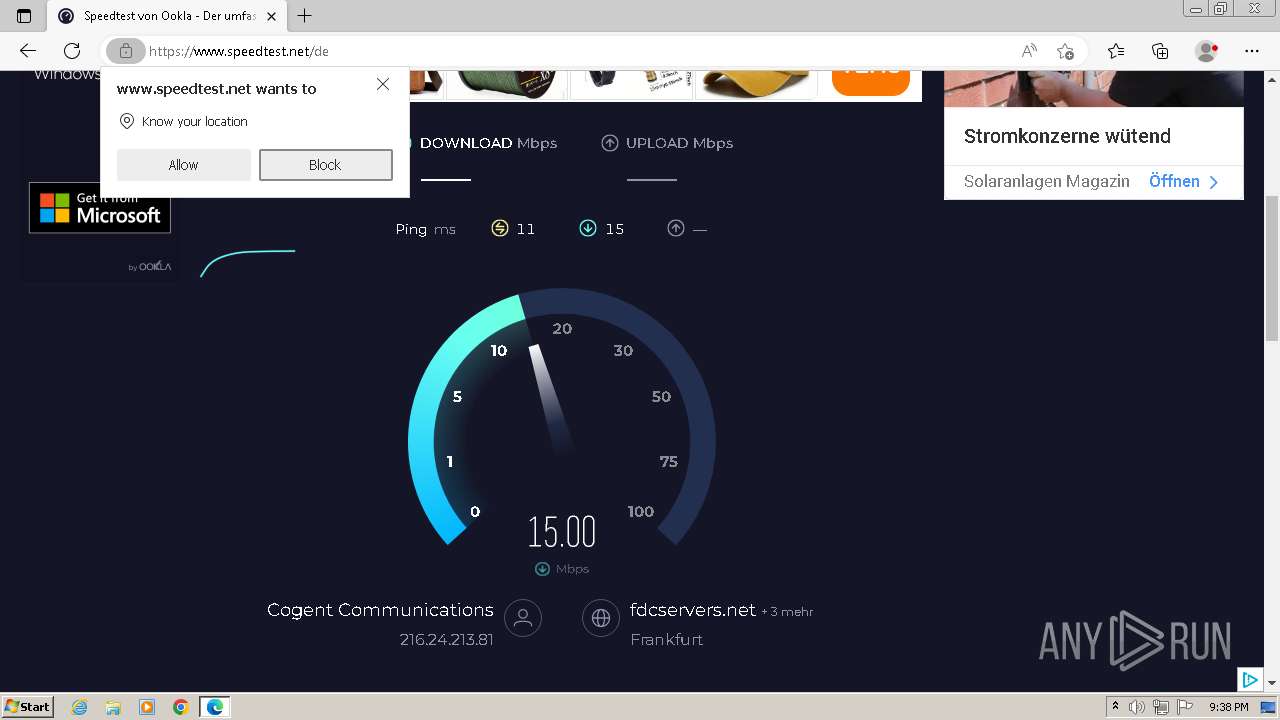This screenshot has height=720, width=1280.
Task: Open Cogent Communications provider name
Action: pyautogui.click(x=380, y=610)
